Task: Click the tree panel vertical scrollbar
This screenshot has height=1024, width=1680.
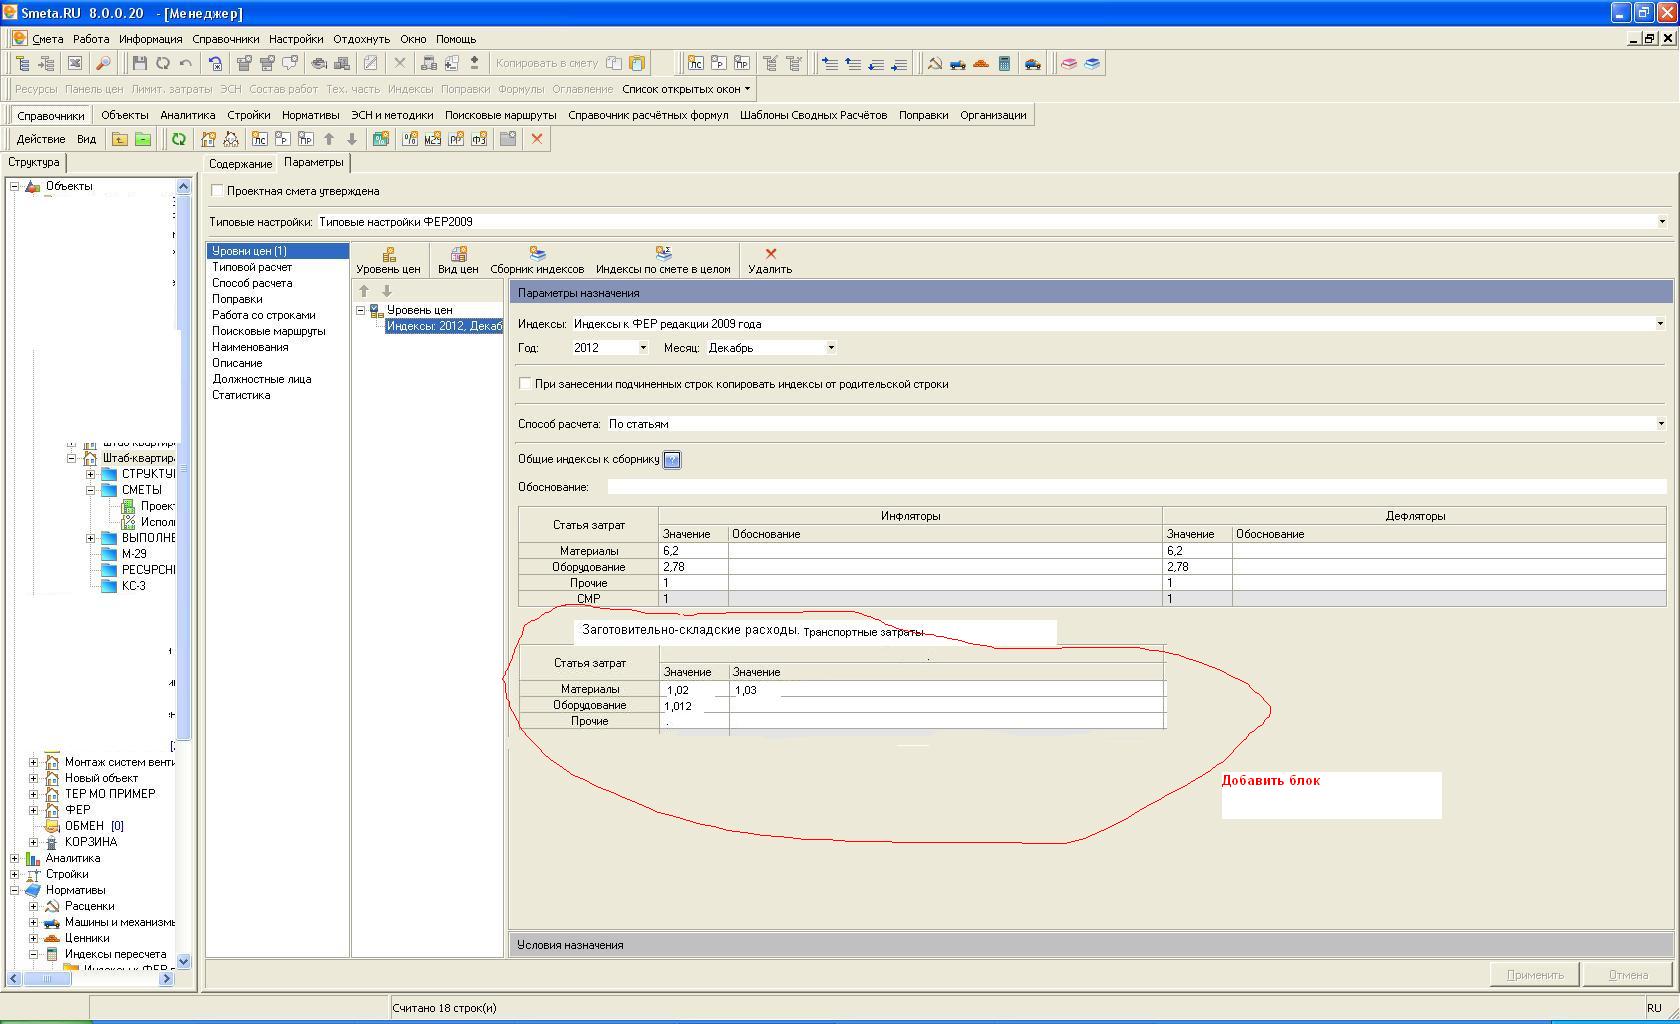Action: [183, 574]
